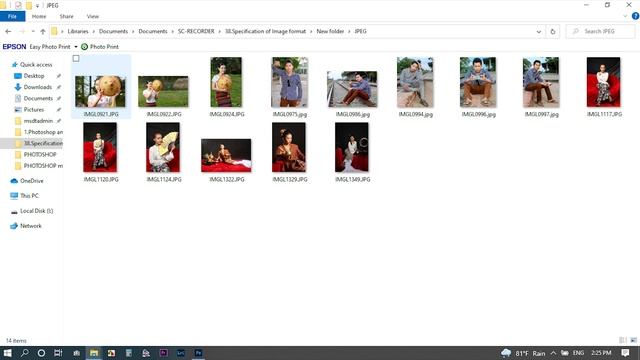Go up one folder level

[x=43, y=31]
